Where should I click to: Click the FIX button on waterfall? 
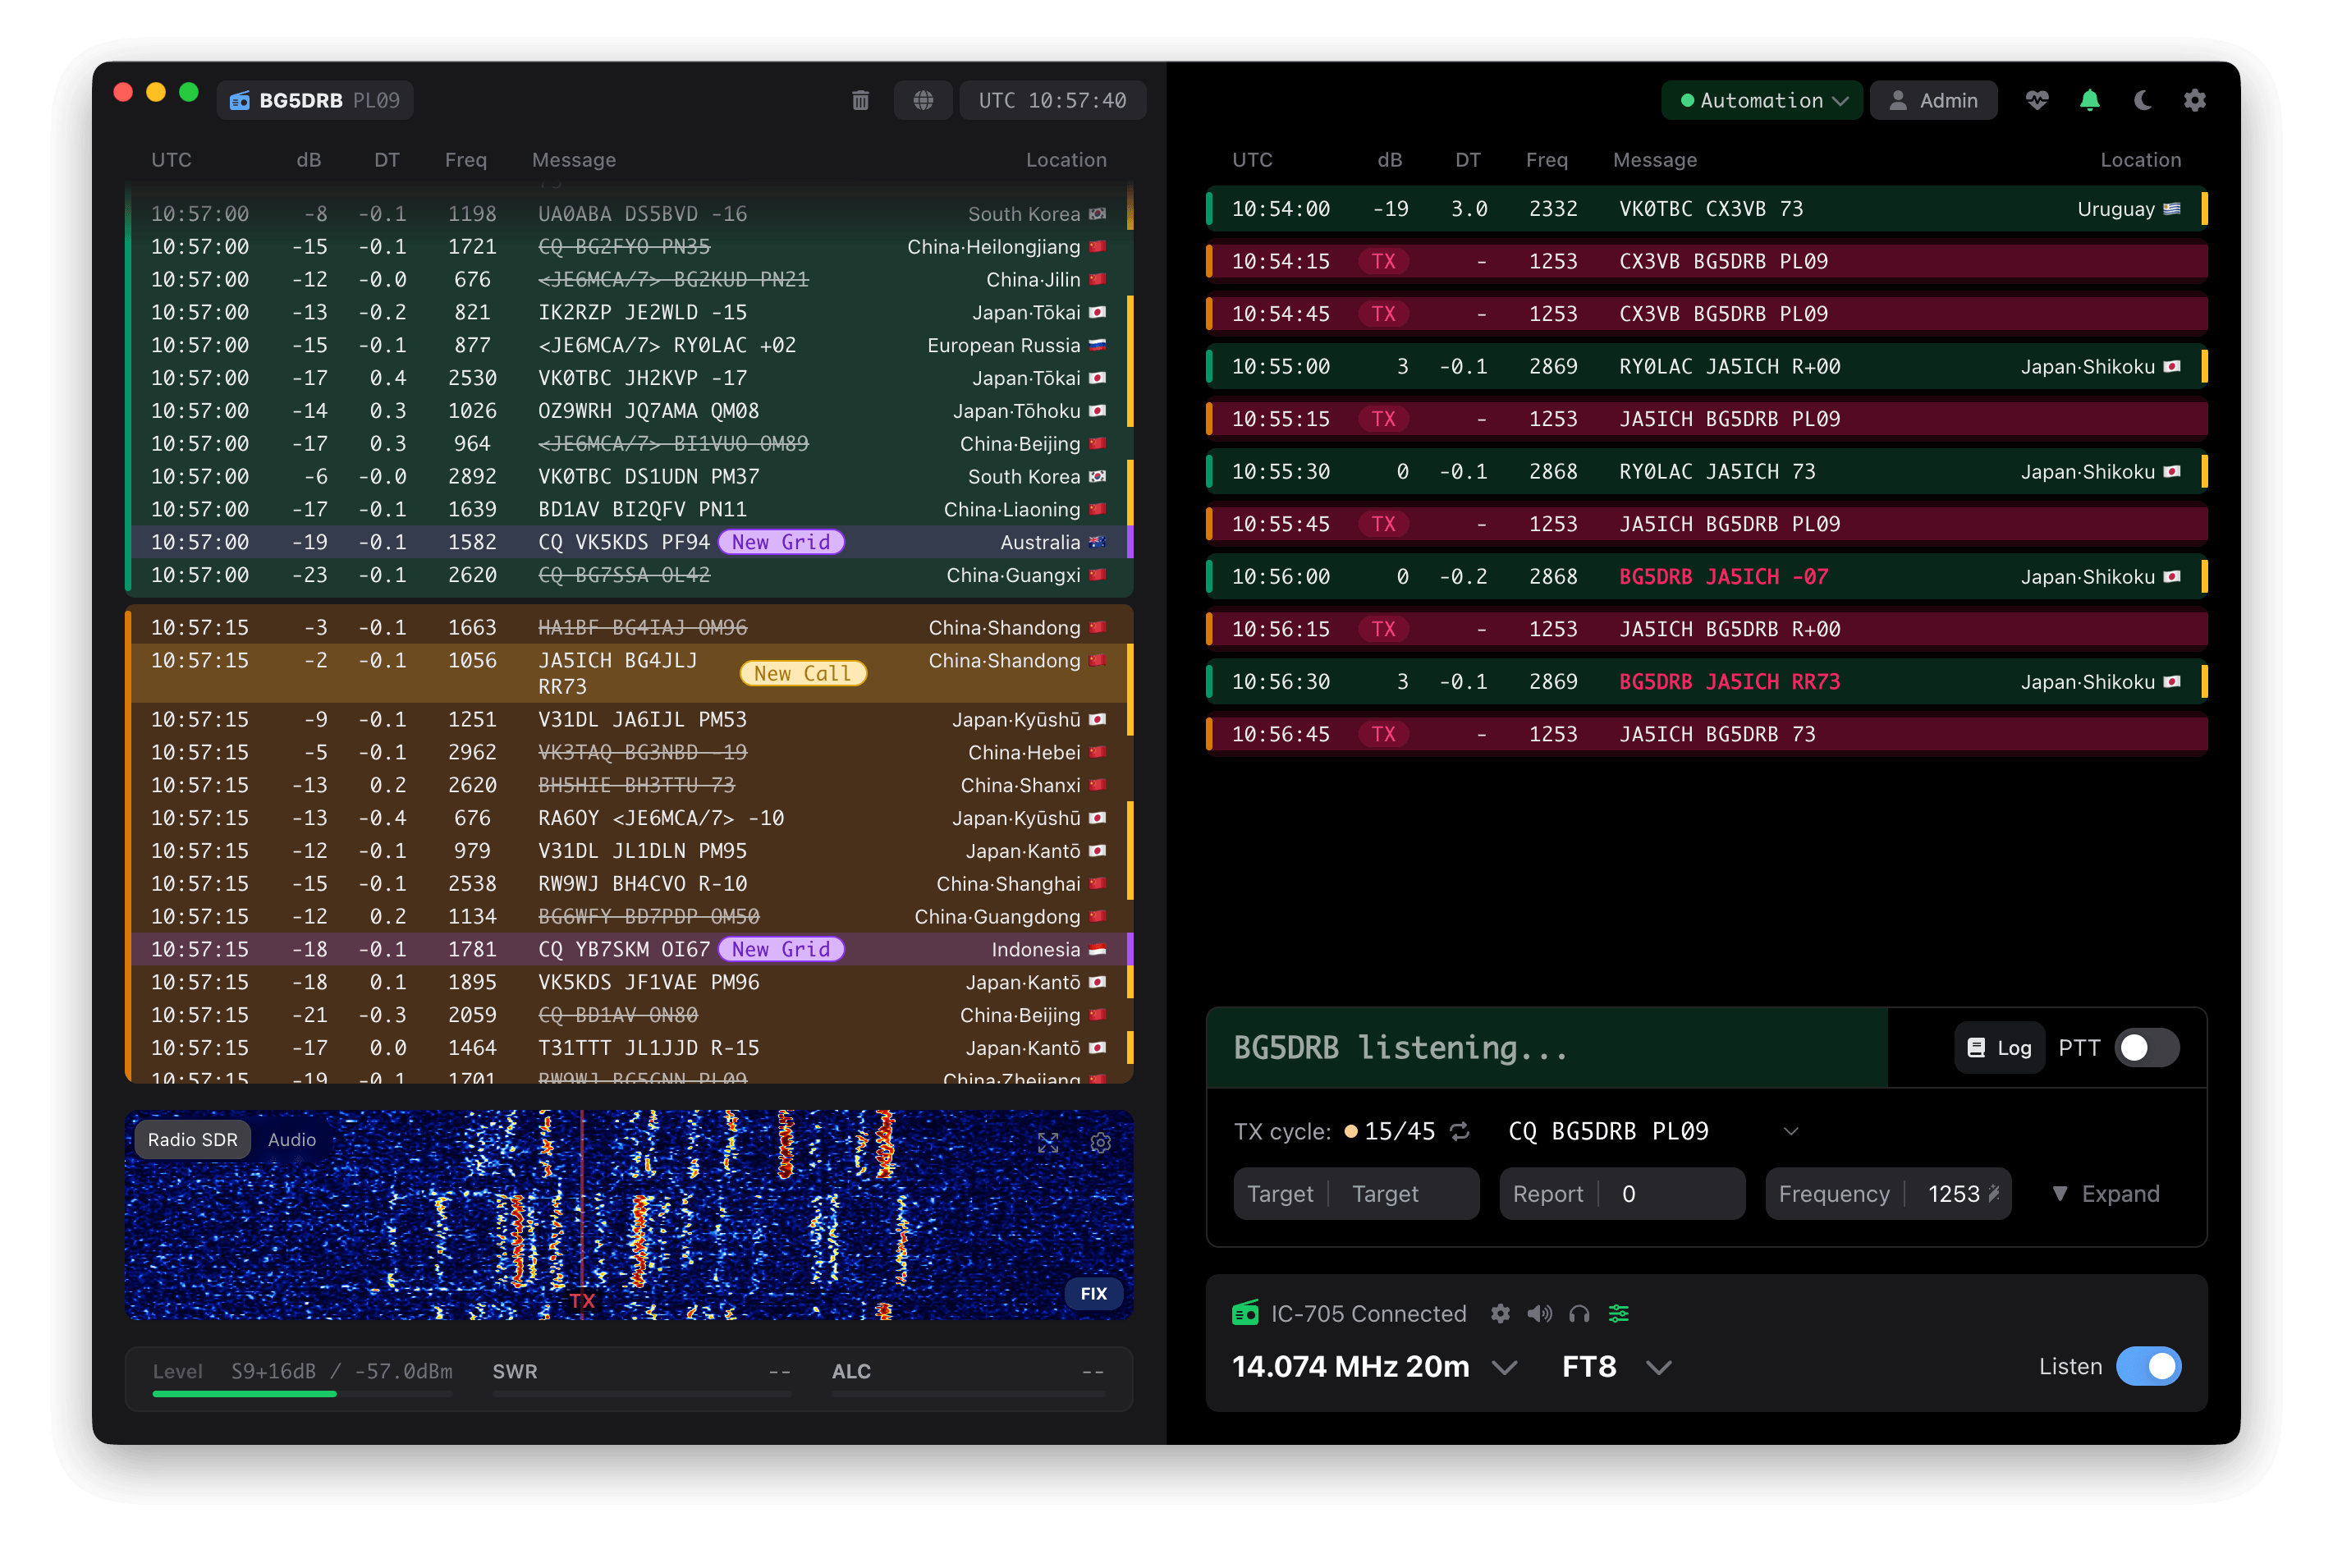pos(1094,1293)
